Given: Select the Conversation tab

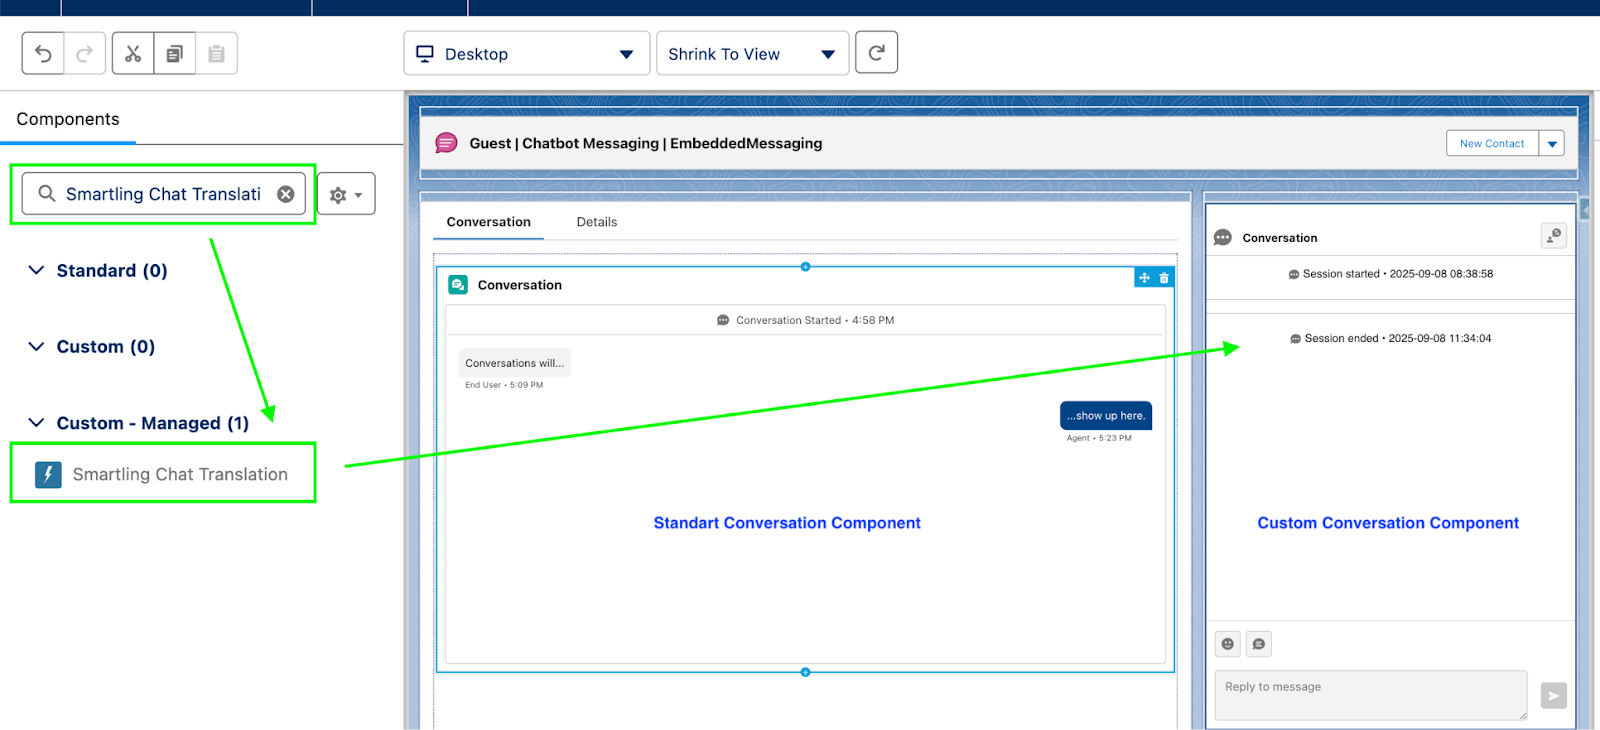Looking at the screenshot, I should [x=488, y=222].
